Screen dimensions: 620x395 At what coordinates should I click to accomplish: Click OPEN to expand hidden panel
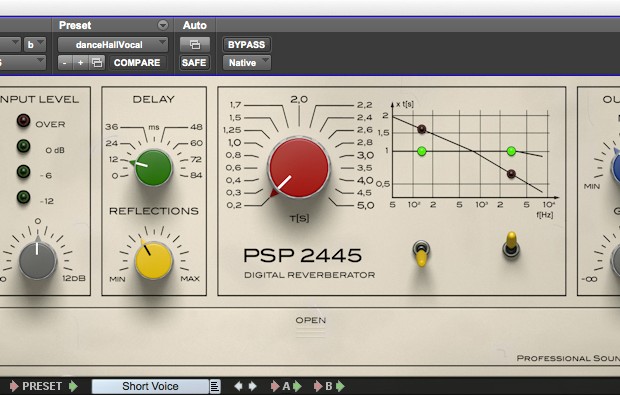(311, 320)
